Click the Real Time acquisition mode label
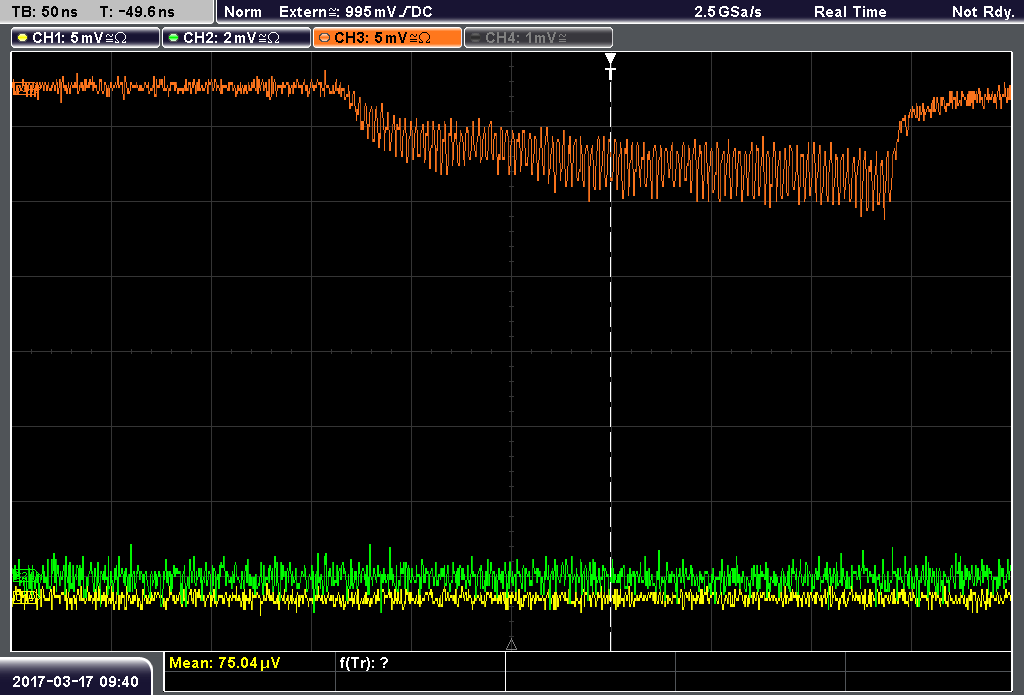Screen dimensions: 1024x695 click(x=850, y=12)
